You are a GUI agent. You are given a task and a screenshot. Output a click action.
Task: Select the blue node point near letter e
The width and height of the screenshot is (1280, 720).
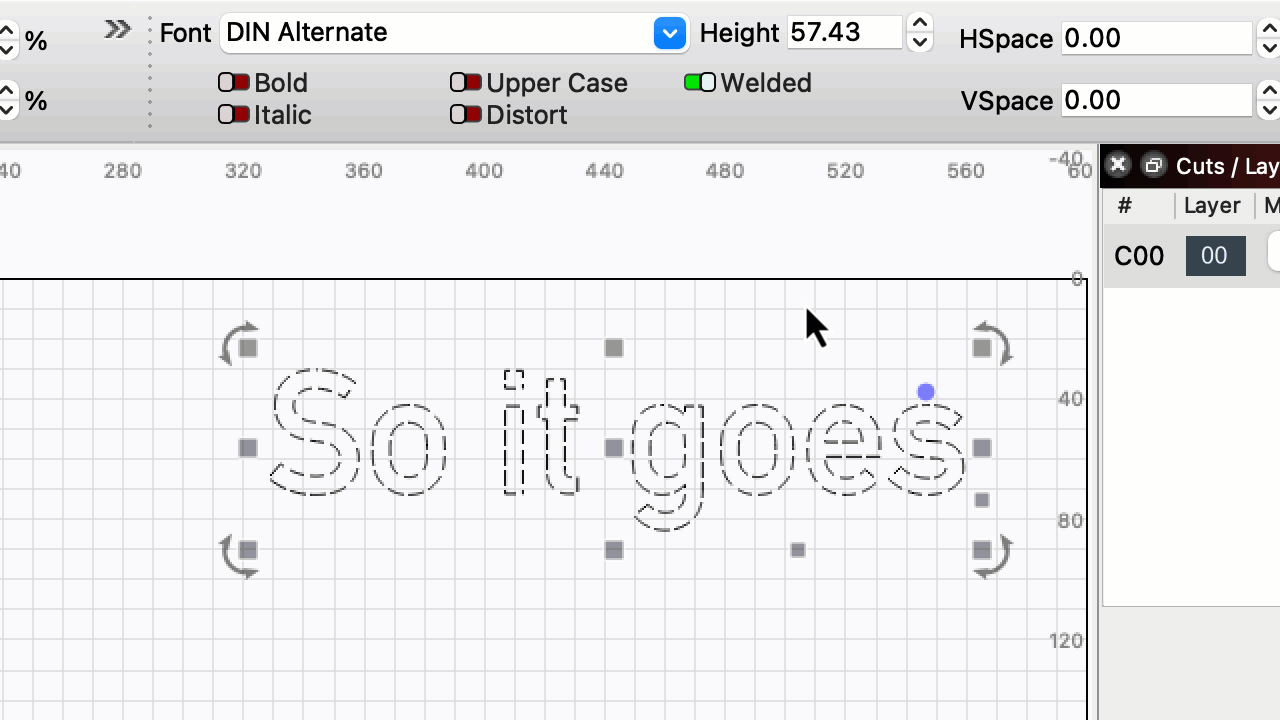pos(925,391)
